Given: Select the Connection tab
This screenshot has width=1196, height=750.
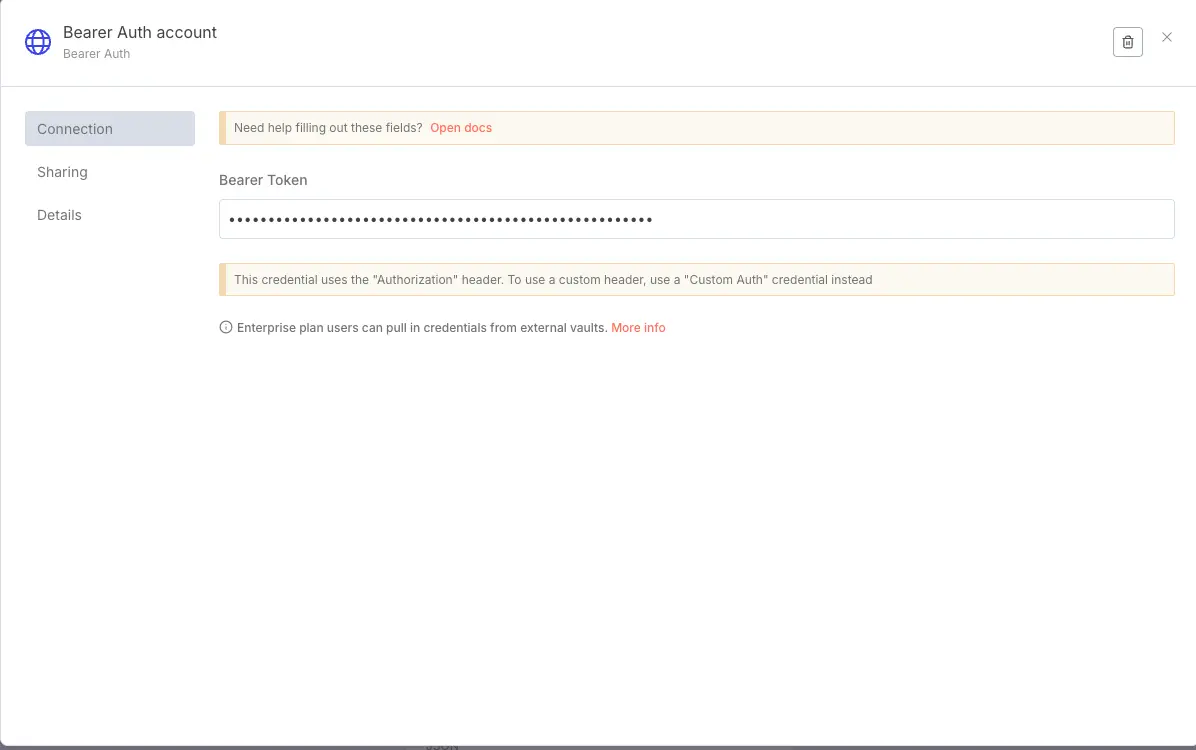Looking at the screenshot, I should [74, 128].
